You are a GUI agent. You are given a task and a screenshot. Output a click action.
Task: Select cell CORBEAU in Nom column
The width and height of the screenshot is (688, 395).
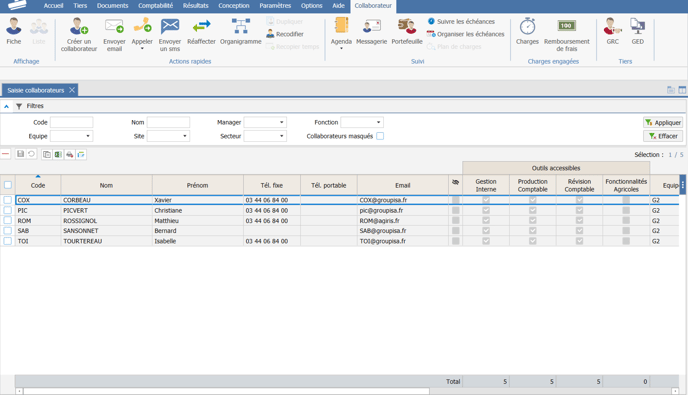[x=106, y=200]
